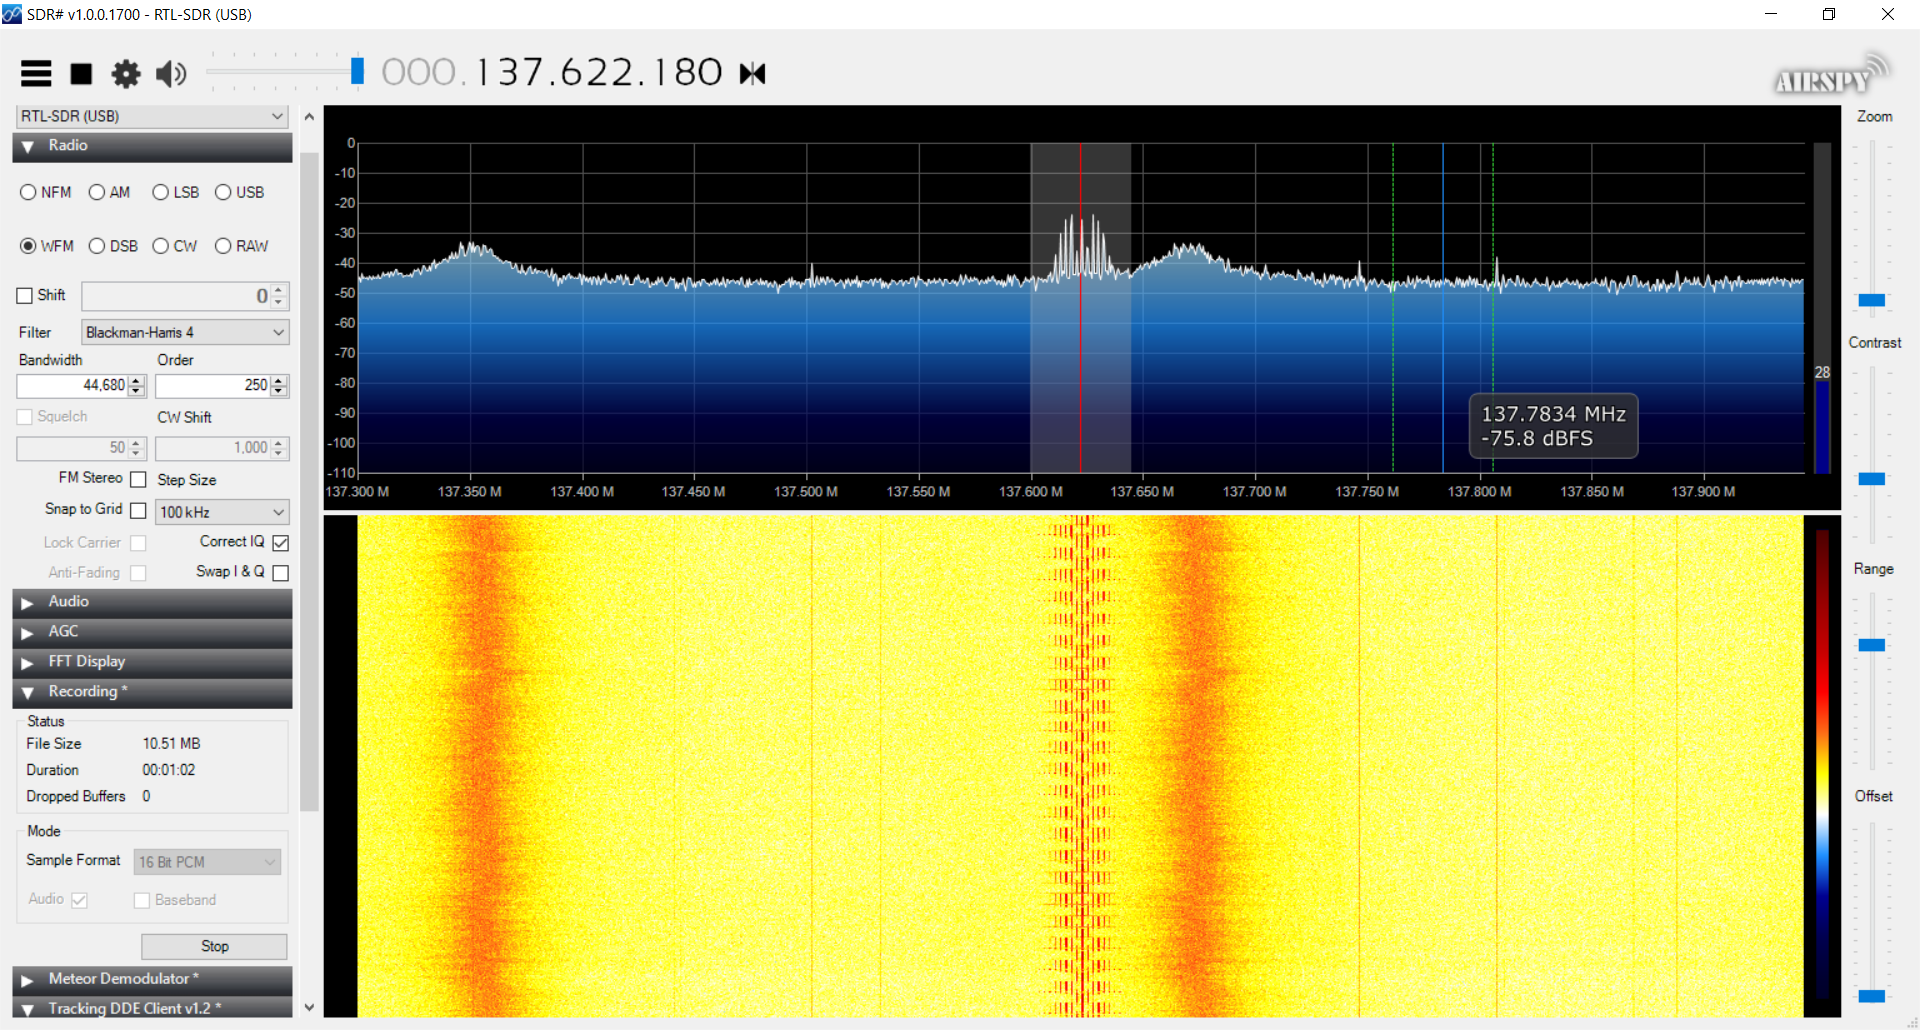Screen dimensions: 1920x1030
Task: Open the hamburger main menu
Action: tap(36, 73)
